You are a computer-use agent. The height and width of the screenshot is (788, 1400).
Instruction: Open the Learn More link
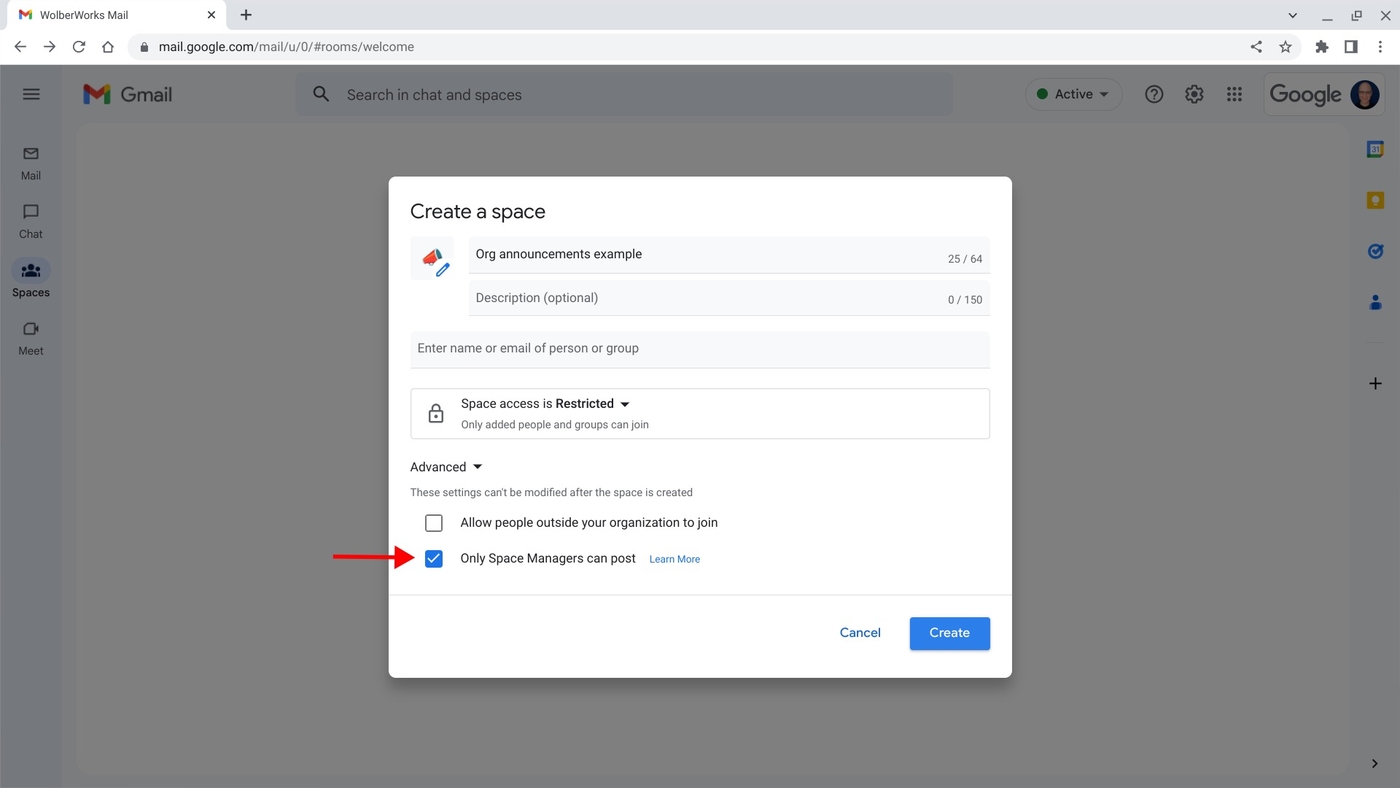674,559
